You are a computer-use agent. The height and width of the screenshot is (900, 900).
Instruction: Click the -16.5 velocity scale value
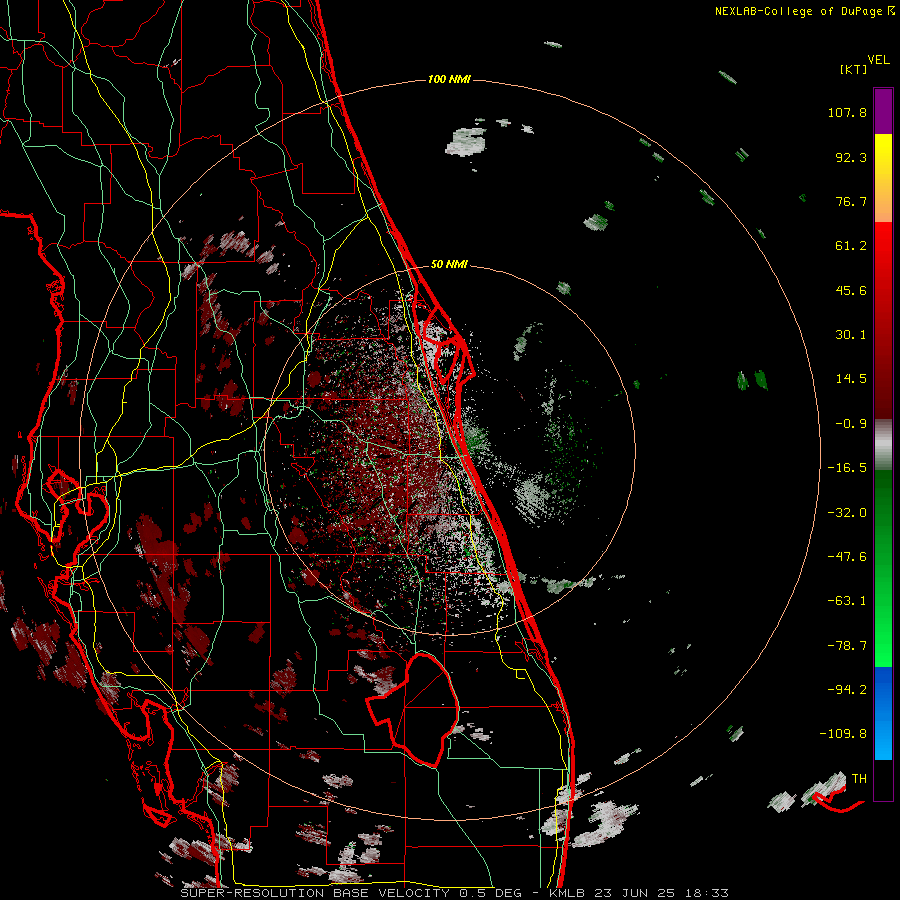point(847,468)
